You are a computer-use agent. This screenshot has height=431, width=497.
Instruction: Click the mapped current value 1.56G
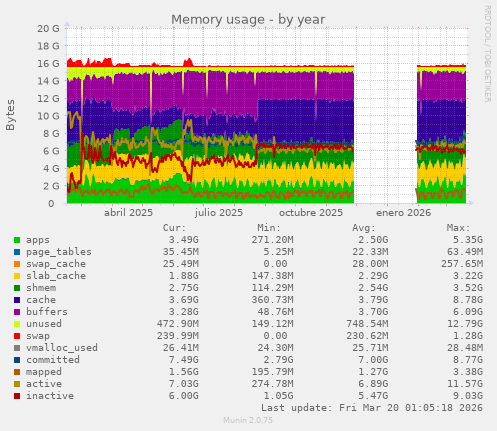(x=183, y=372)
